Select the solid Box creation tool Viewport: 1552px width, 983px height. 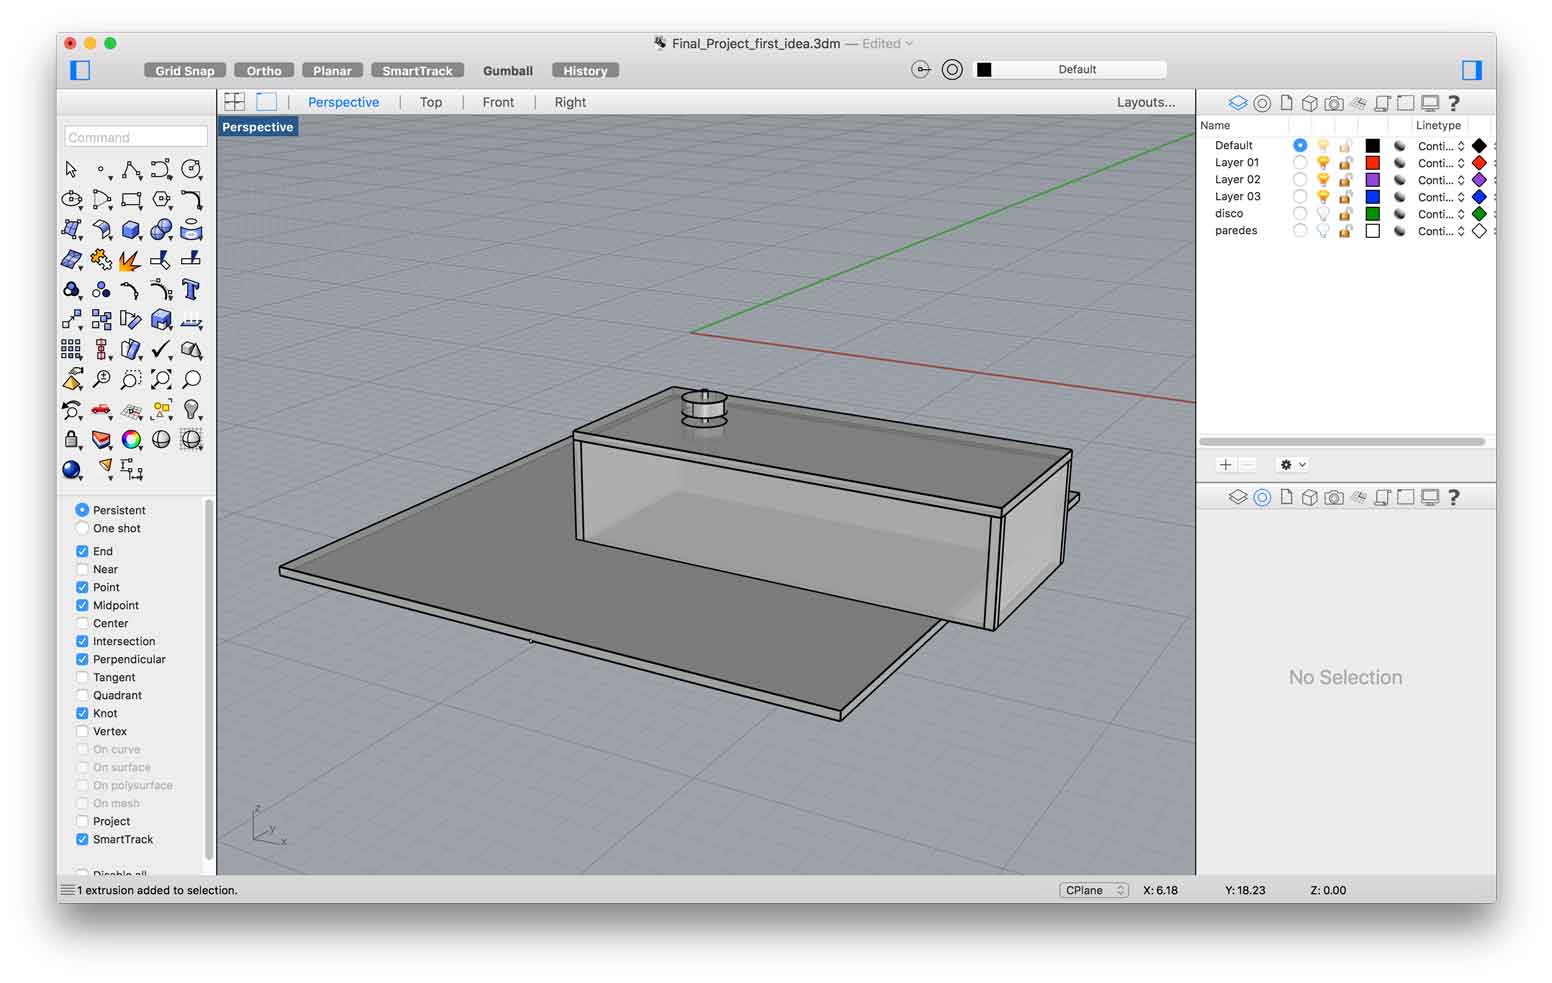(131, 229)
